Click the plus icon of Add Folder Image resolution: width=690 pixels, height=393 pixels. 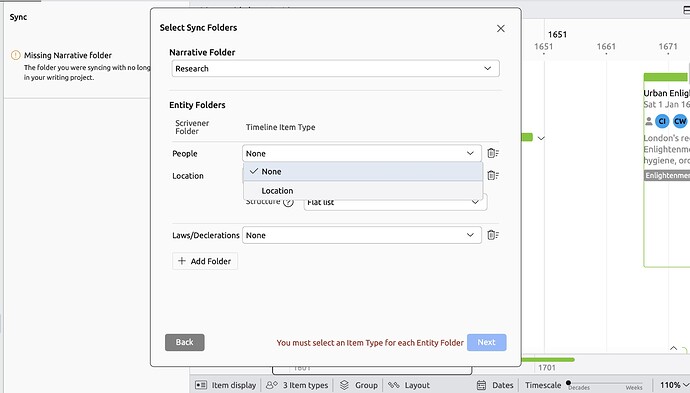coord(181,261)
